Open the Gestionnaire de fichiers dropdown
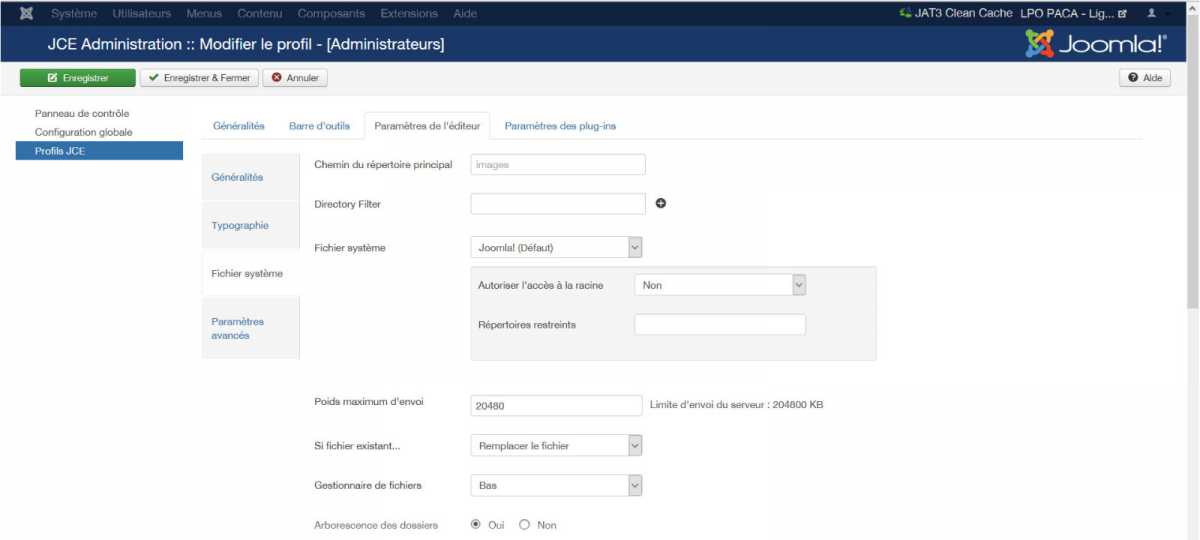1200x540 pixels. tap(556, 485)
